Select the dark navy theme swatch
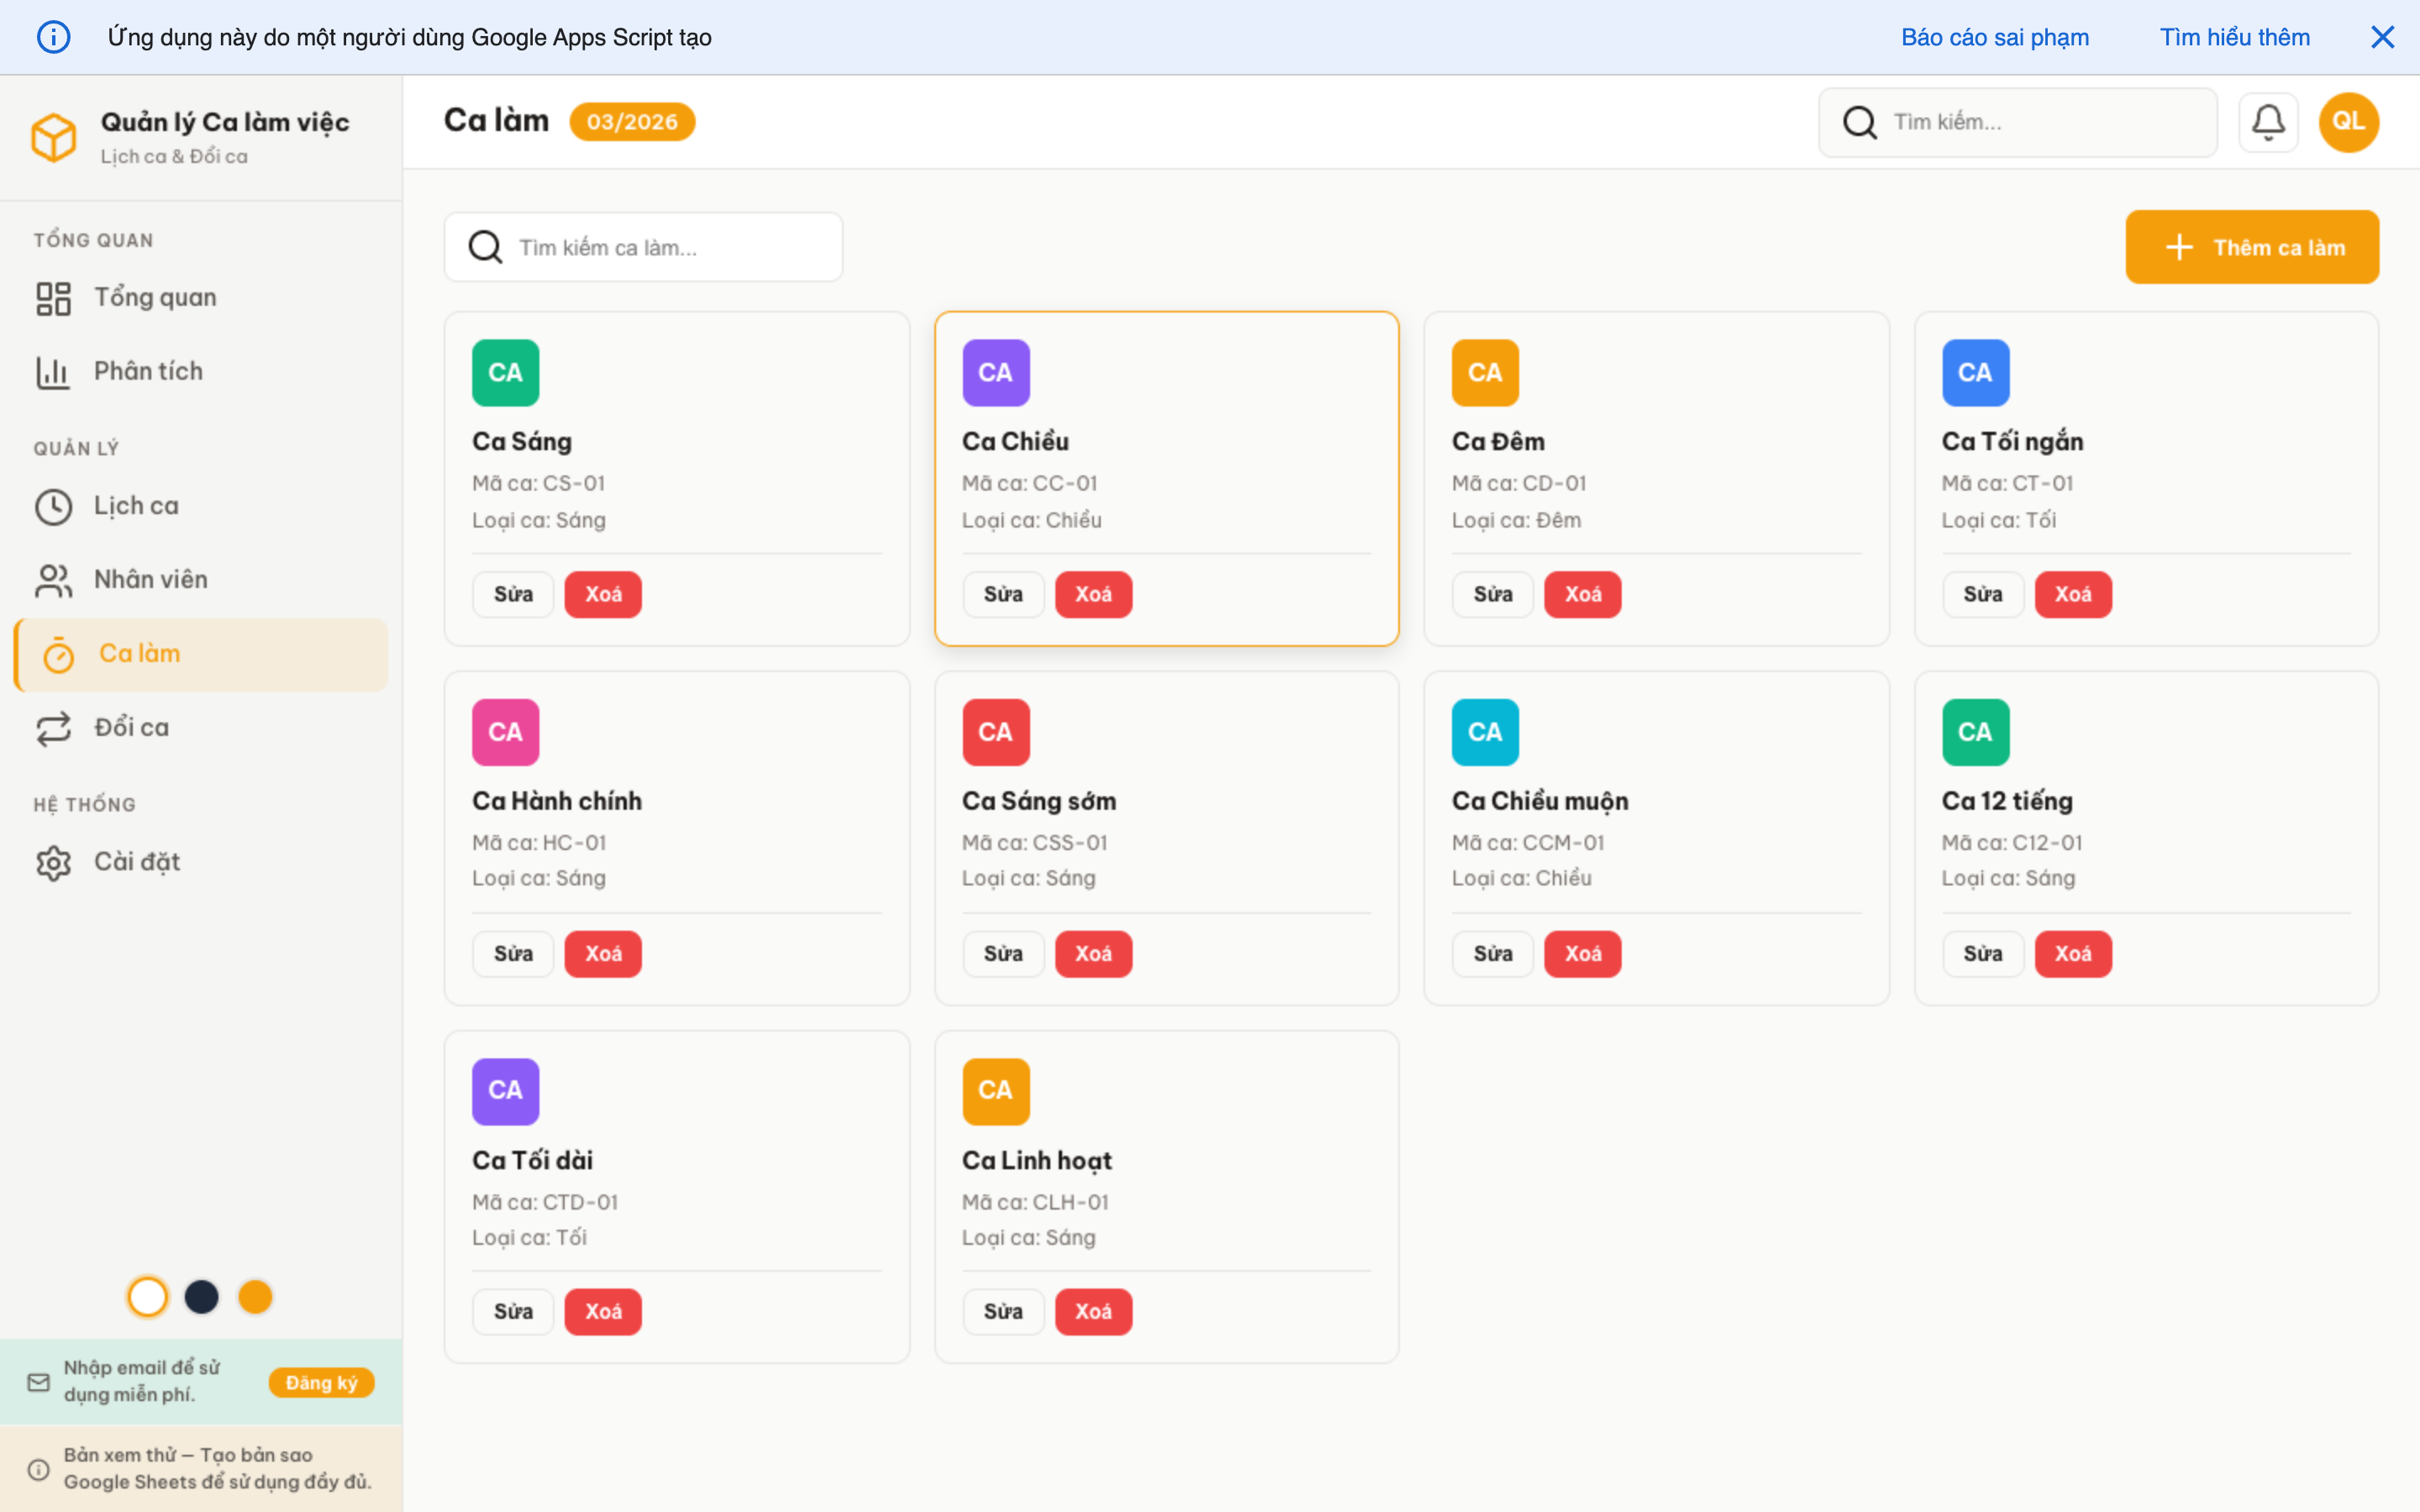This screenshot has width=2420, height=1512. click(x=202, y=1297)
